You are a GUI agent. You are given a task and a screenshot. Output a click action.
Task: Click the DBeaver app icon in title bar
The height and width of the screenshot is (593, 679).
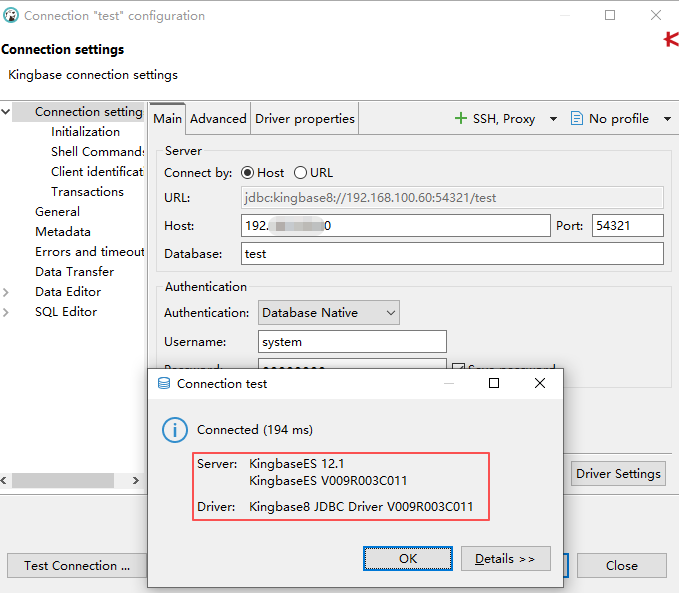tap(11, 16)
